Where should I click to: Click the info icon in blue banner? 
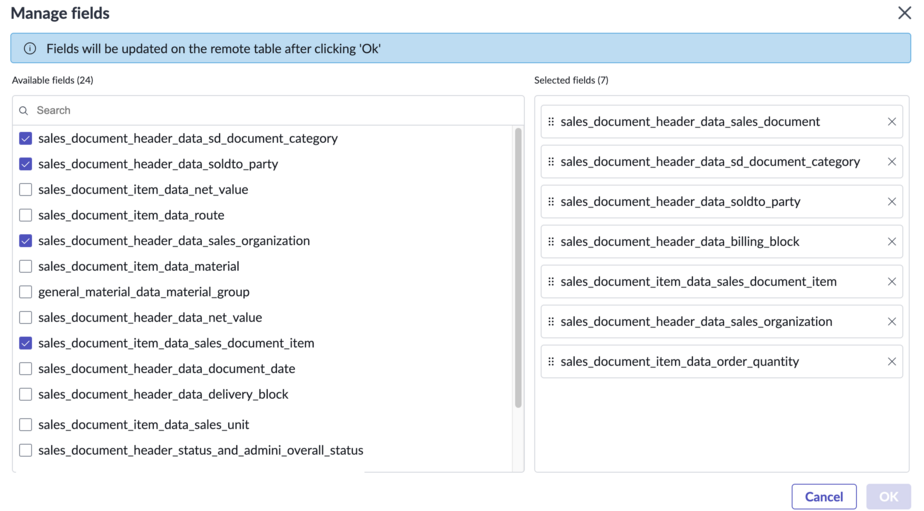29,48
